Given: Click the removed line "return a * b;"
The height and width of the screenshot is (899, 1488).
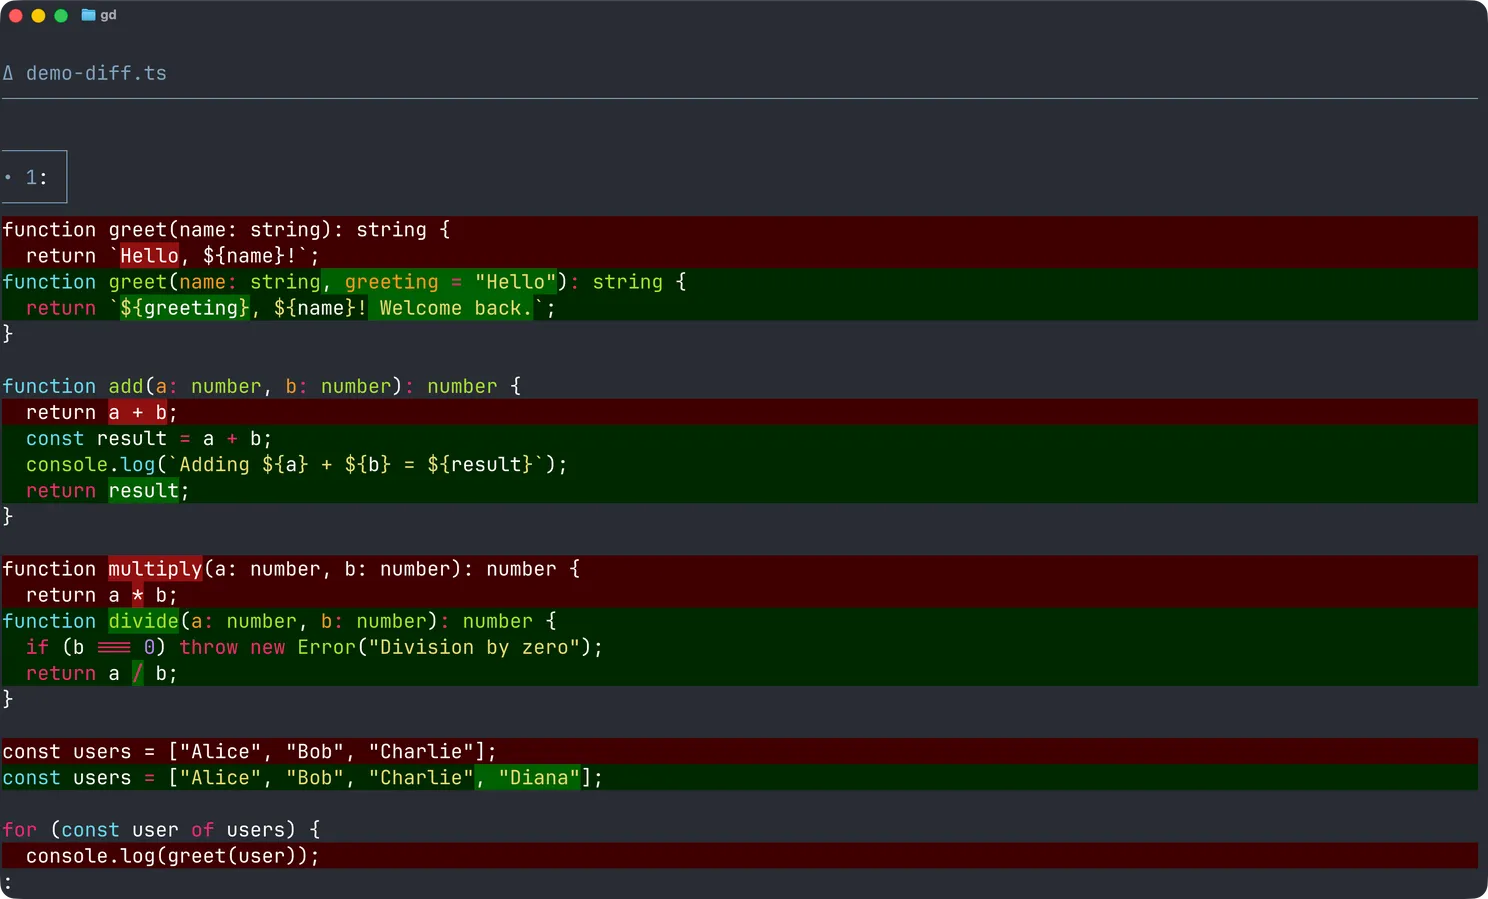Looking at the screenshot, I should pos(740,594).
